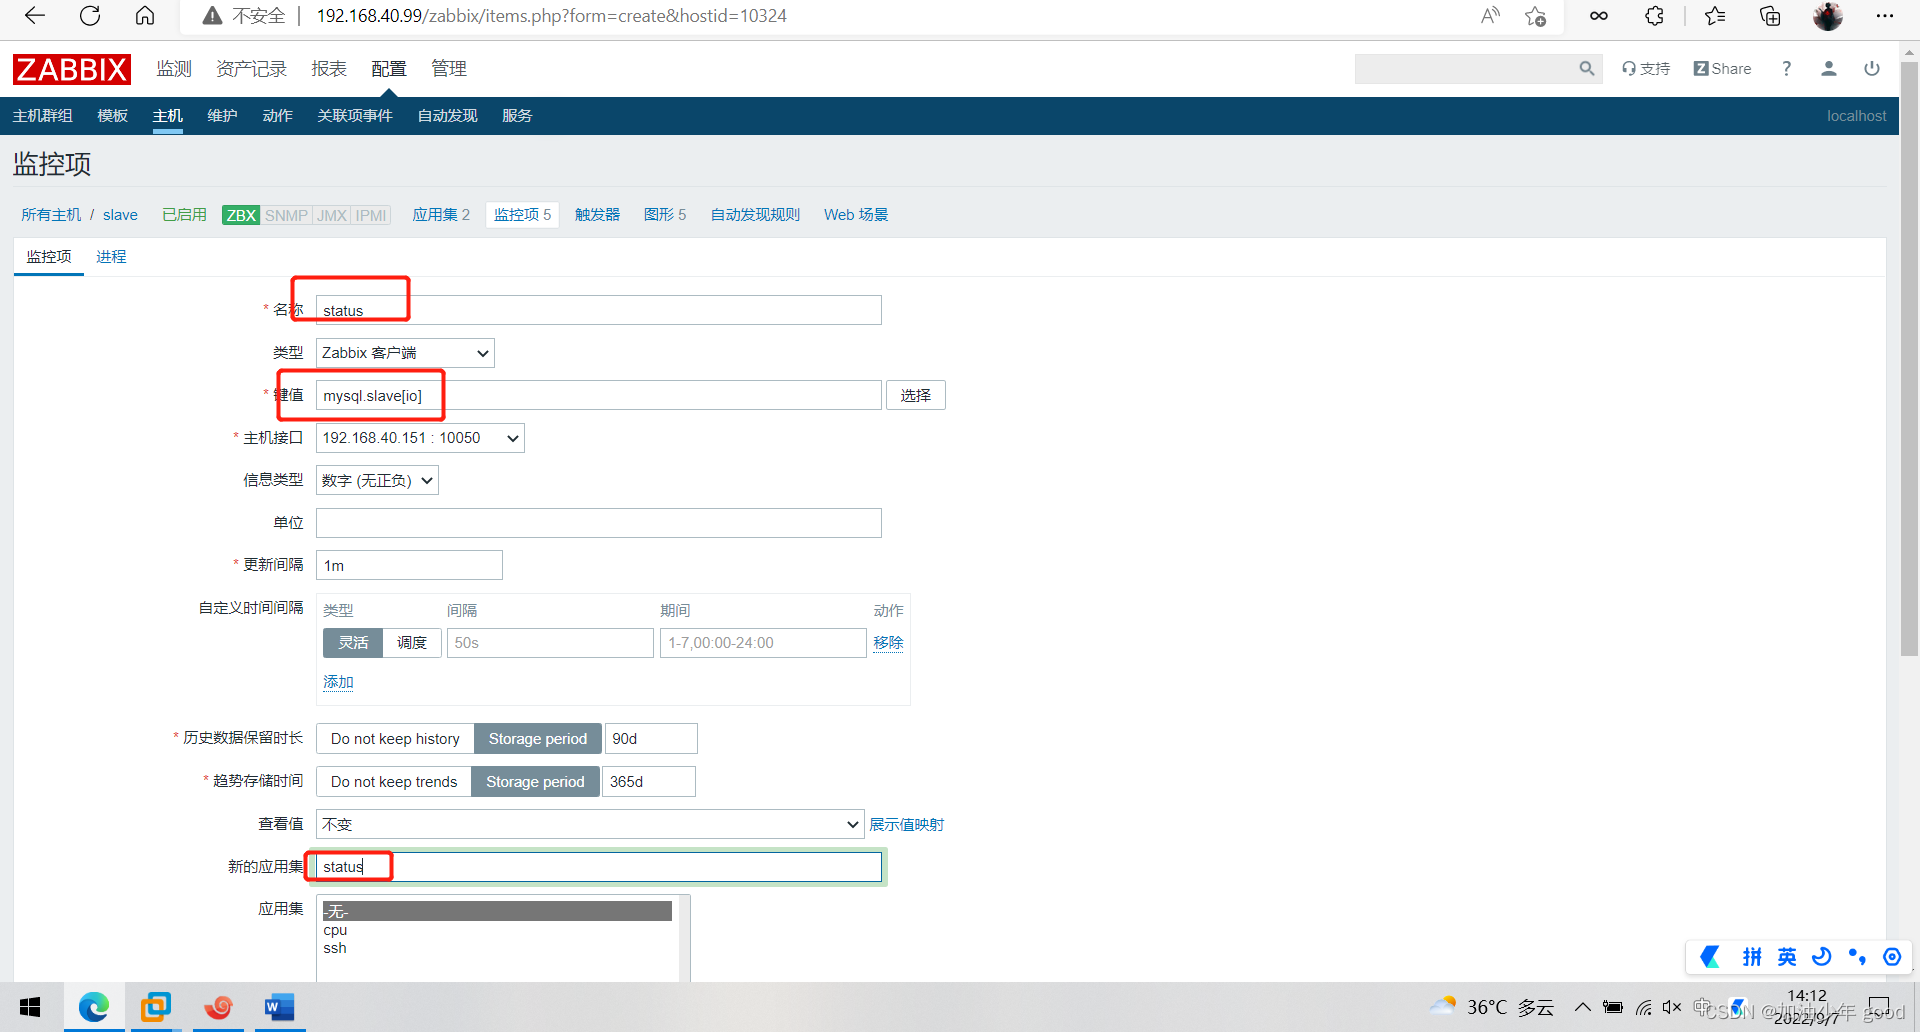Click the infinity extension icon
The width and height of the screenshot is (1920, 1032).
[x=1599, y=16]
